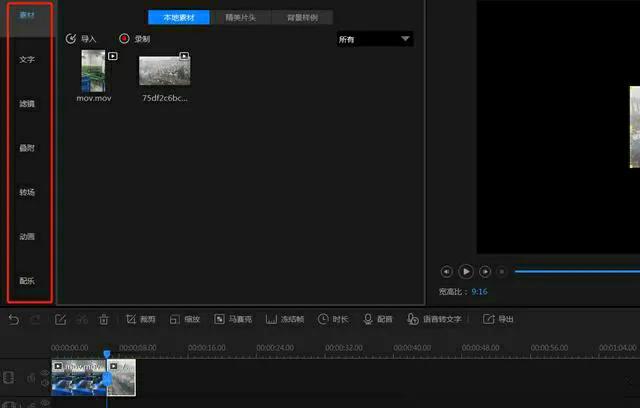Click the previous frame button in preview
The width and height of the screenshot is (640, 408).
(x=447, y=272)
